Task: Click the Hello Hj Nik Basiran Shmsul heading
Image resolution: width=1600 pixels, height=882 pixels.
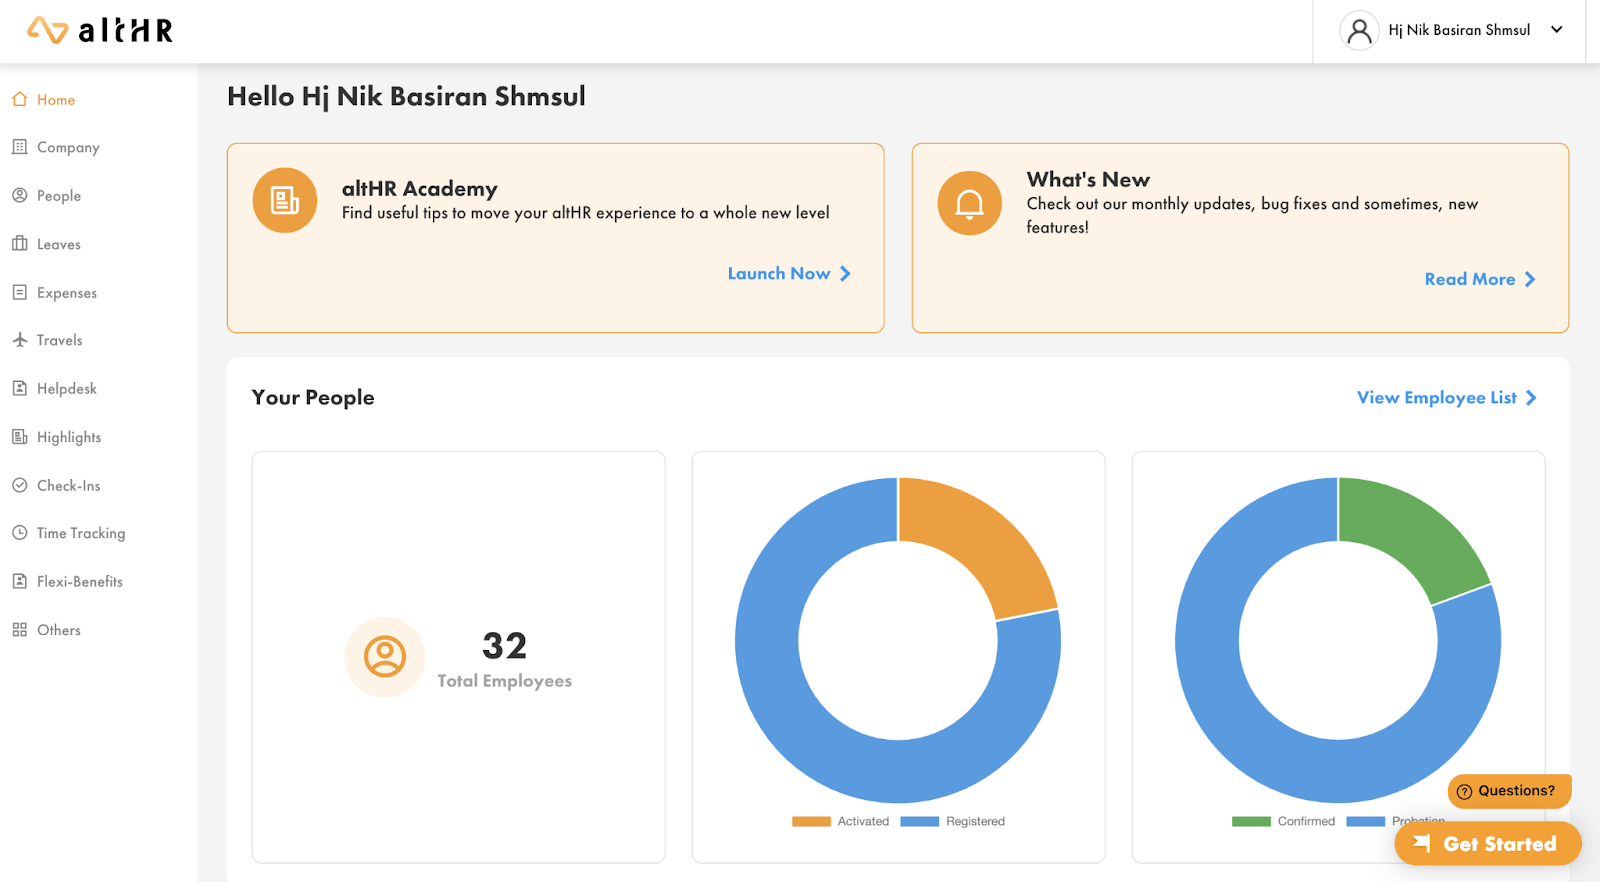Action: (406, 96)
